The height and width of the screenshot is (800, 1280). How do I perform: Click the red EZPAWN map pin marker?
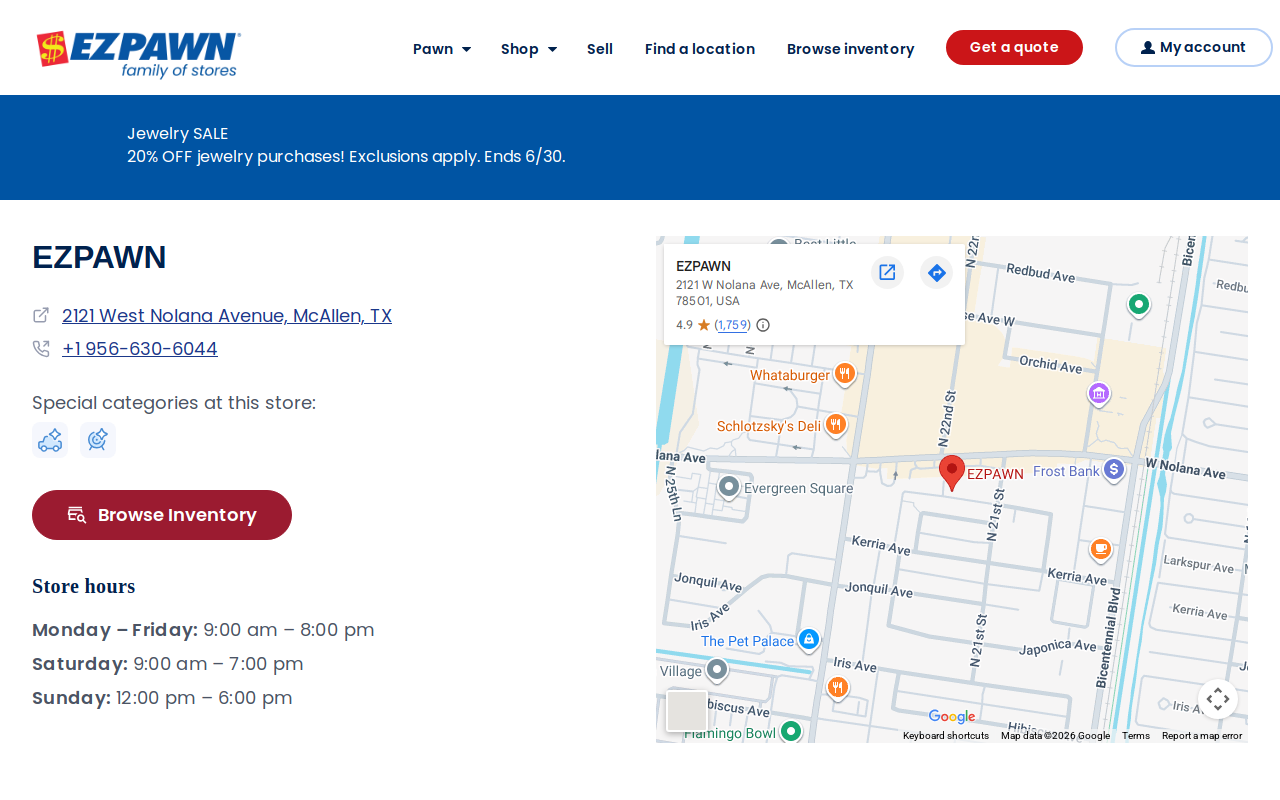pos(952,472)
